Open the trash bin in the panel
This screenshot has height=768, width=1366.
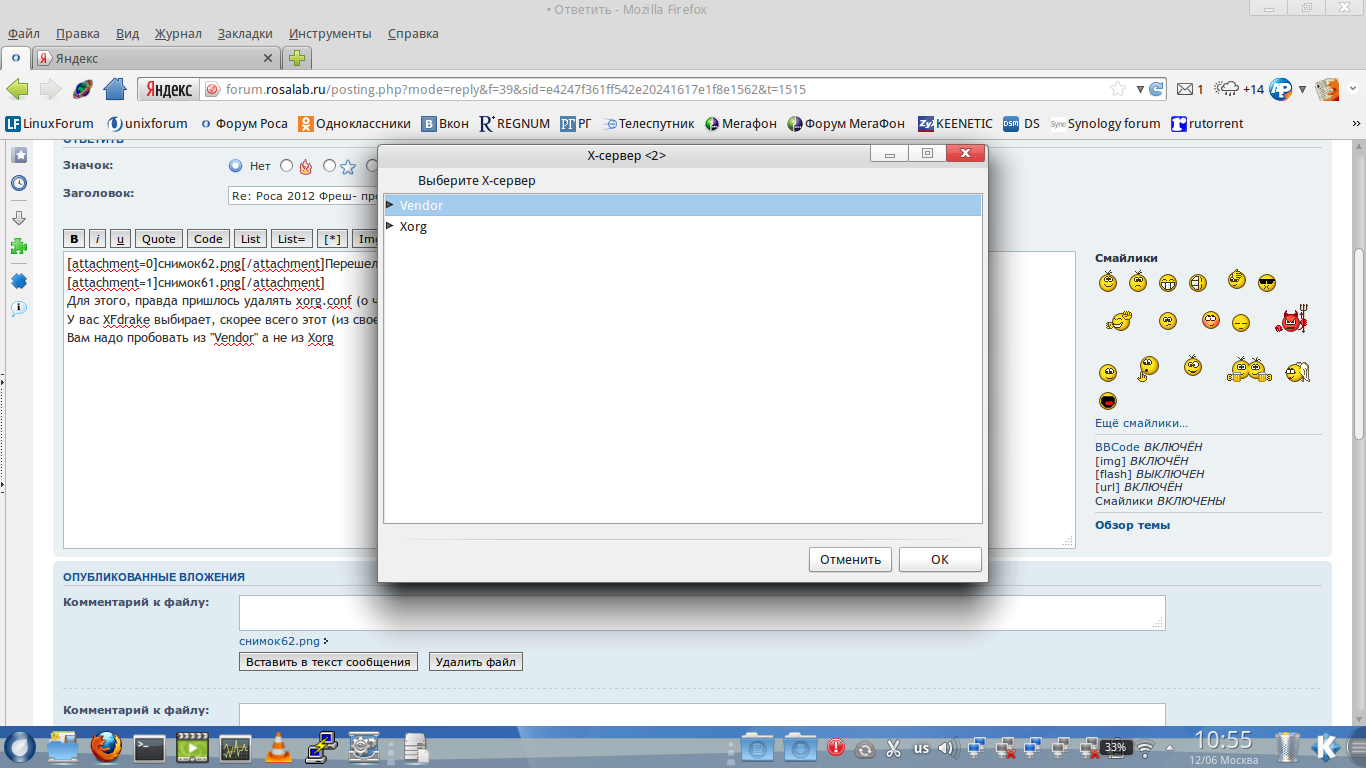[x=1288, y=747]
